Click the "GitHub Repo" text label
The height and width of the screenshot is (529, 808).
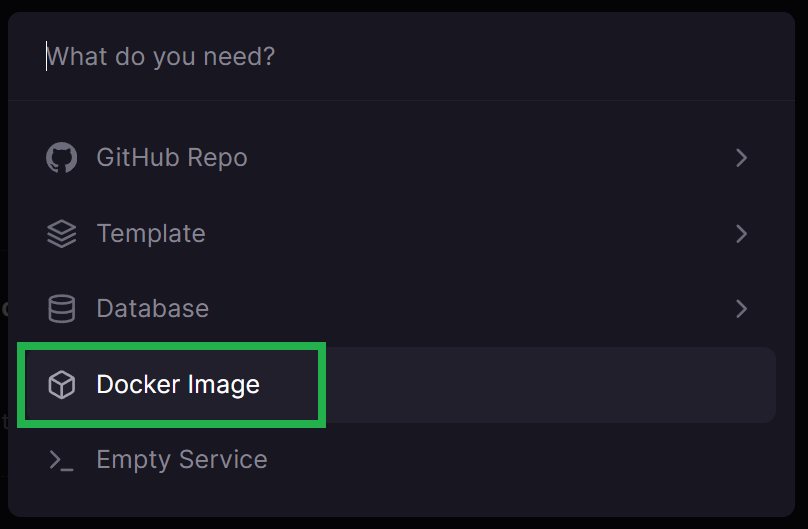[x=172, y=158]
